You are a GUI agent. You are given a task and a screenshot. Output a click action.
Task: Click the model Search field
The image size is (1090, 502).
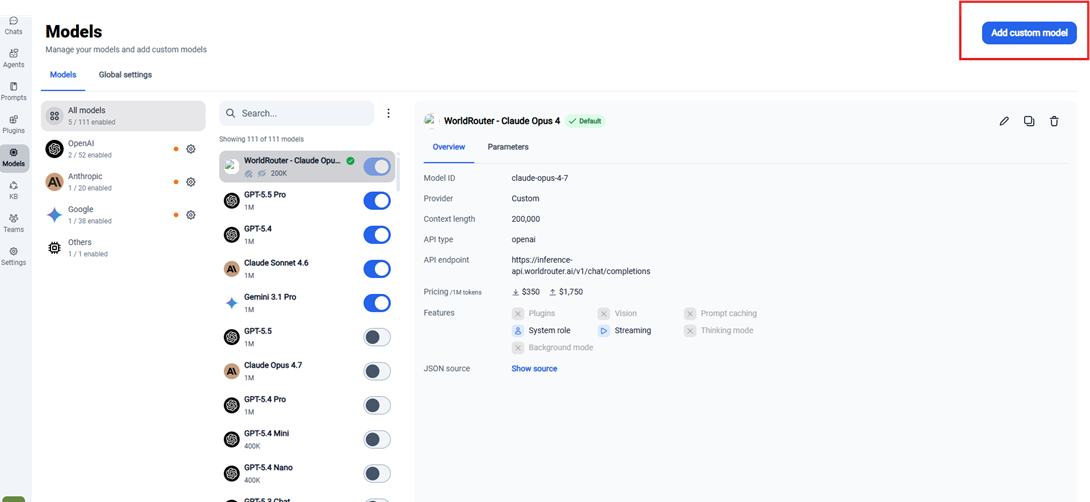coord(297,113)
